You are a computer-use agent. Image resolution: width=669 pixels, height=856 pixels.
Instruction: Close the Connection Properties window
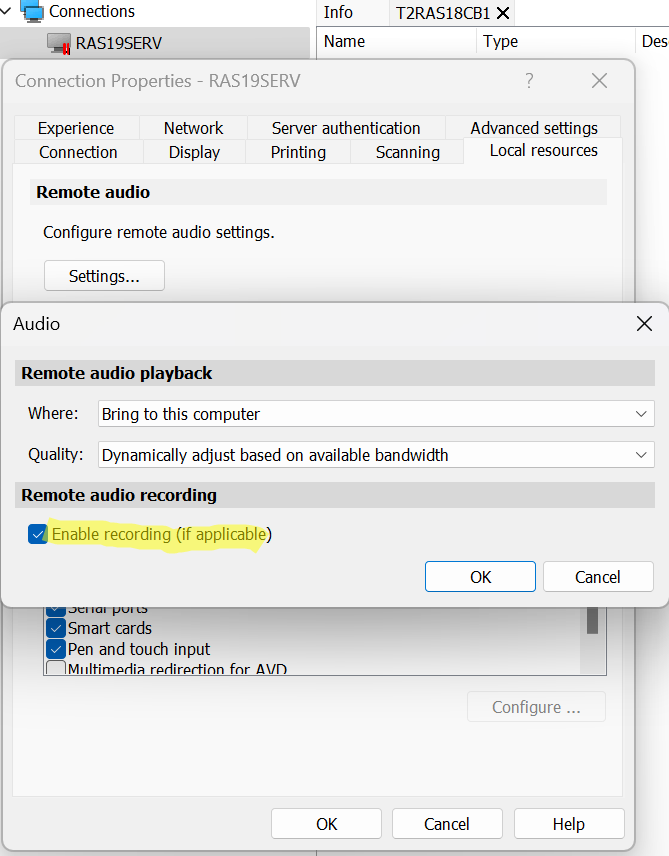point(599,81)
